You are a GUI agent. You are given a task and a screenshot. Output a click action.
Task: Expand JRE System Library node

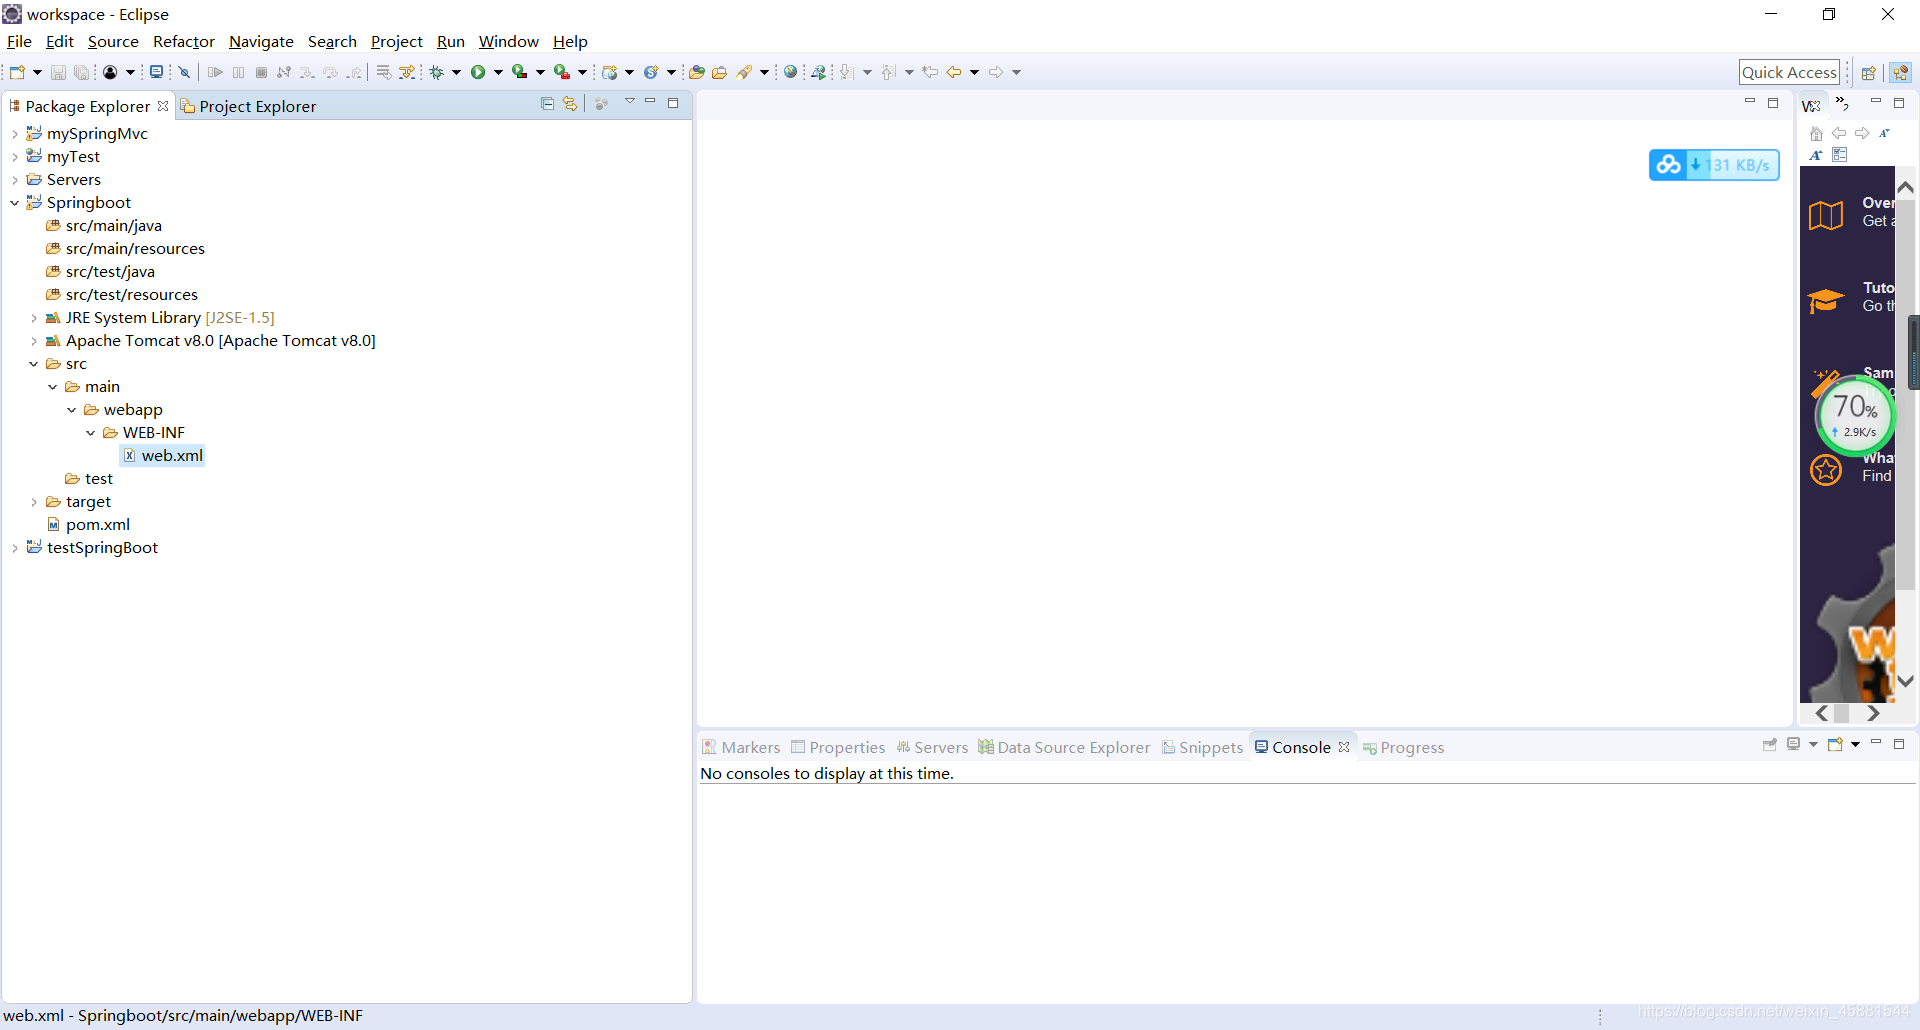34,318
